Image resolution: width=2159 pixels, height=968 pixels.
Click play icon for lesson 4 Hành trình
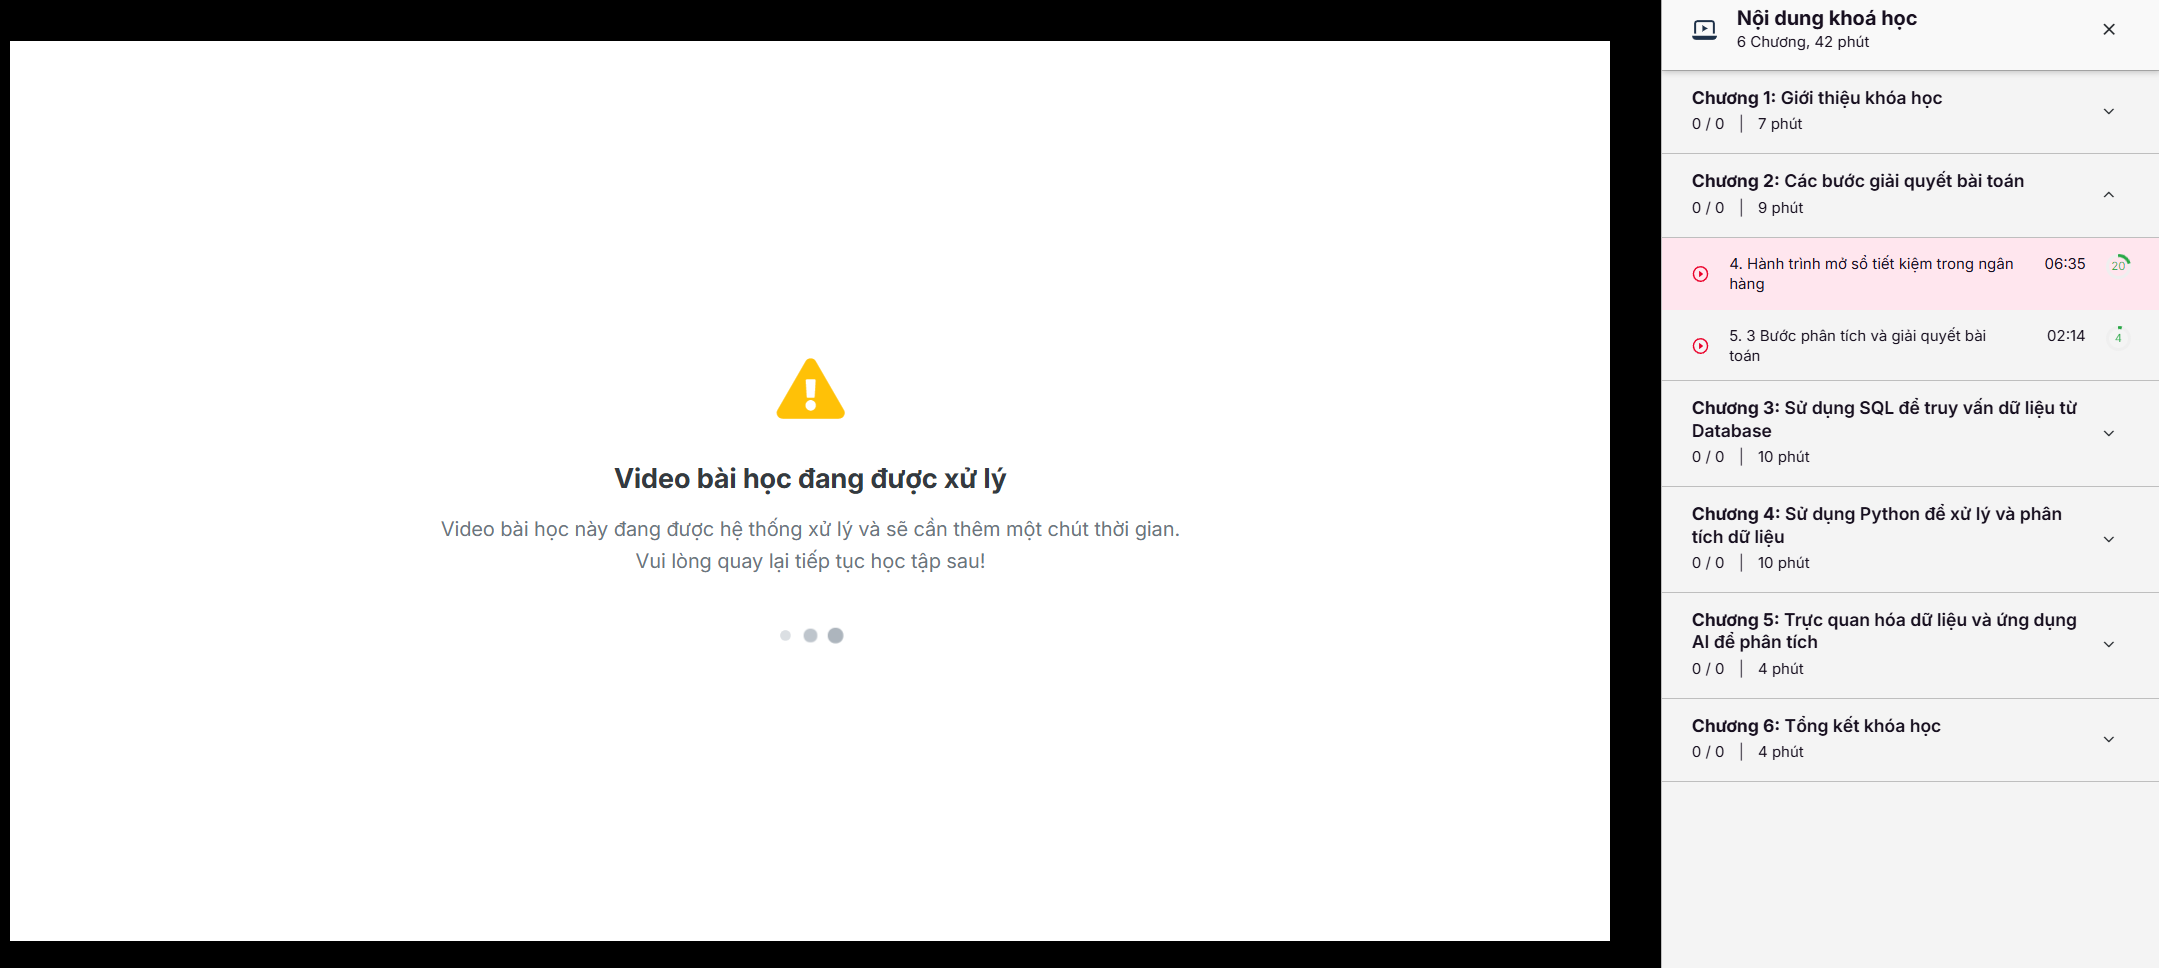[1700, 274]
